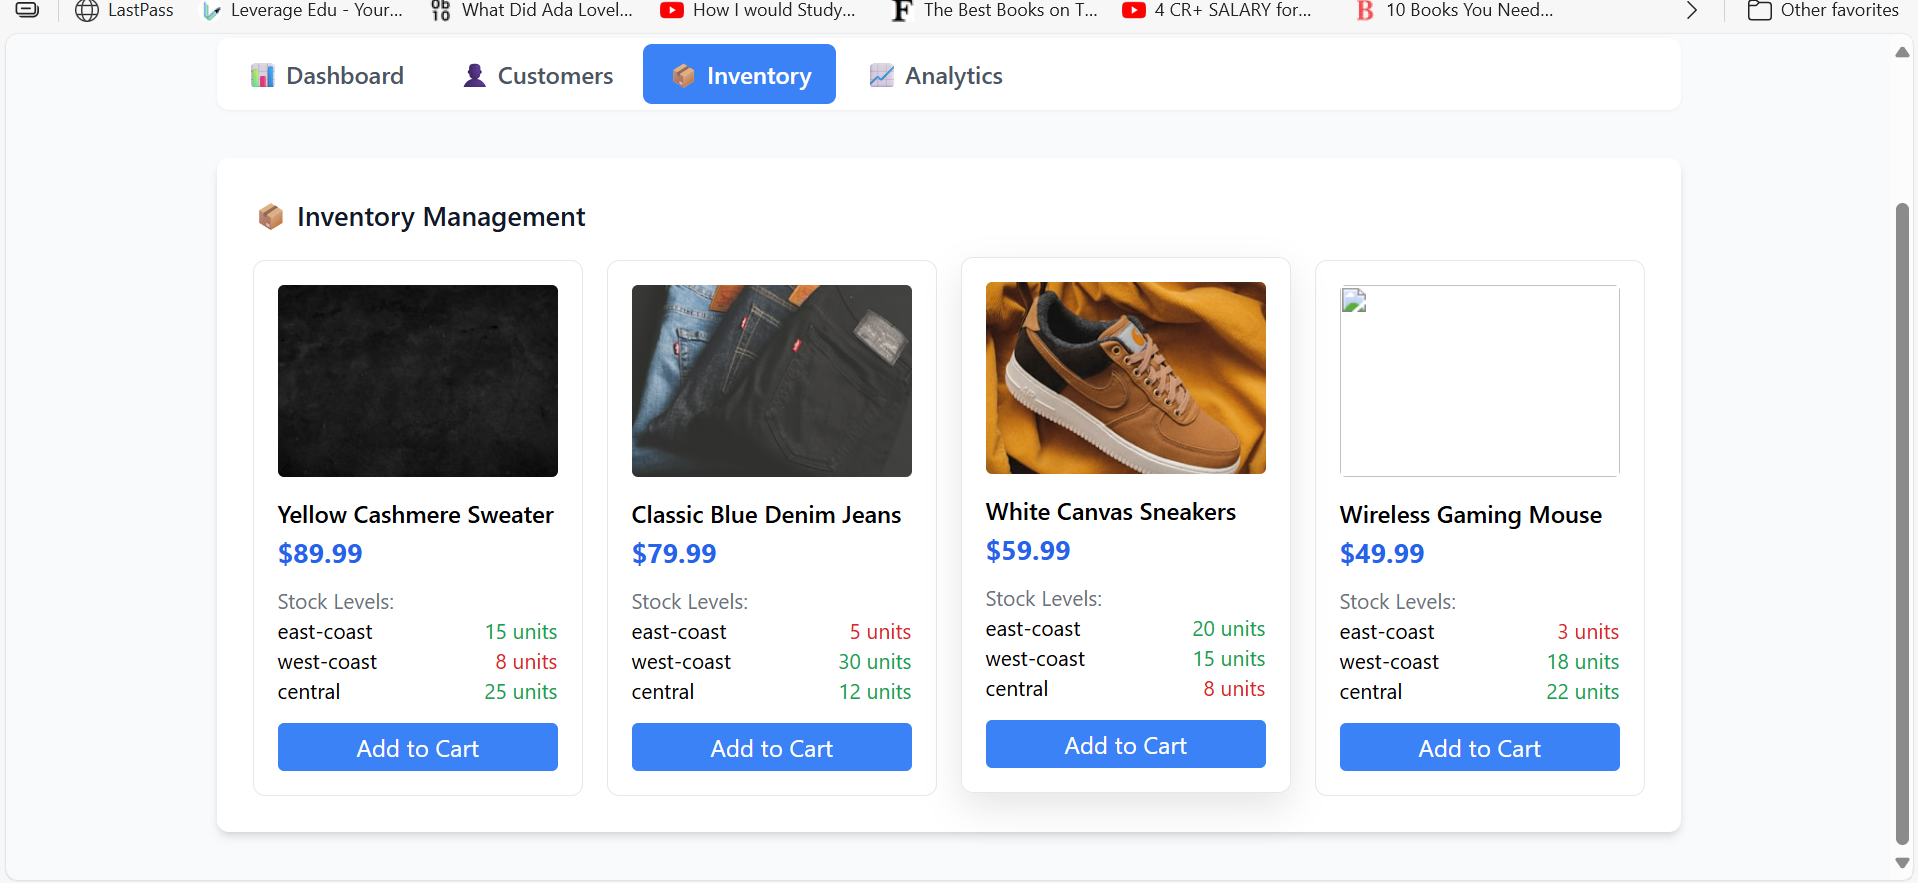Click the Jeans' 12 units central value
Viewport: 1918px width, 883px height.
tap(875, 692)
